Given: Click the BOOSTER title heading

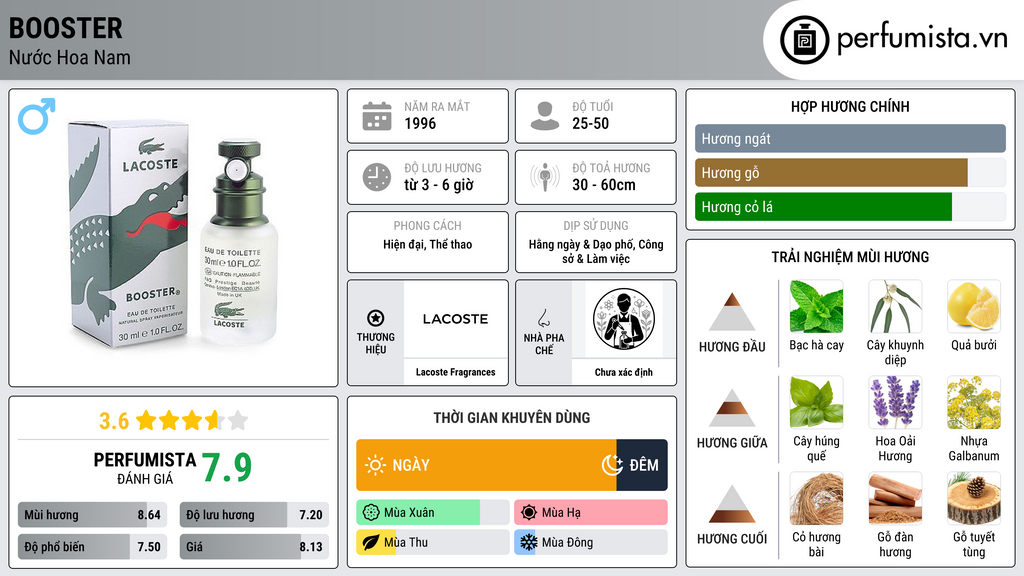Looking at the screenshot, I should pos(65,28).
